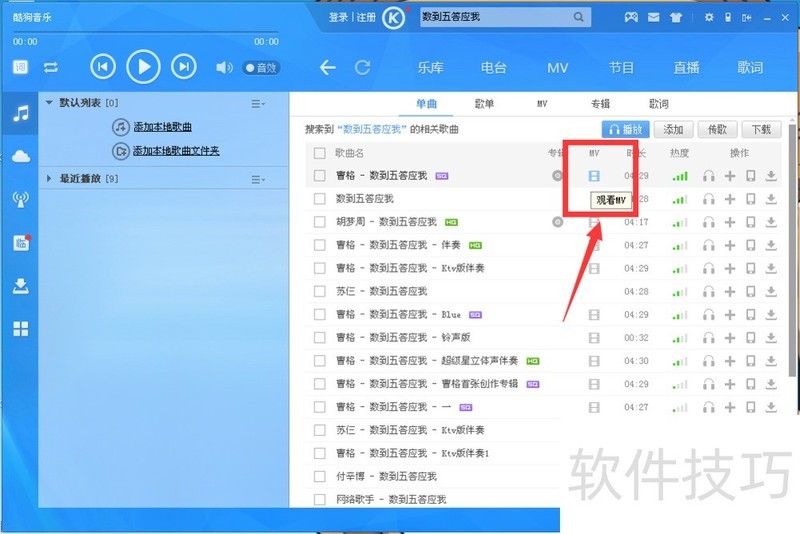
Task: Check the box for 苏仨 - 数到五答应我
Action: tap(319, 291)
